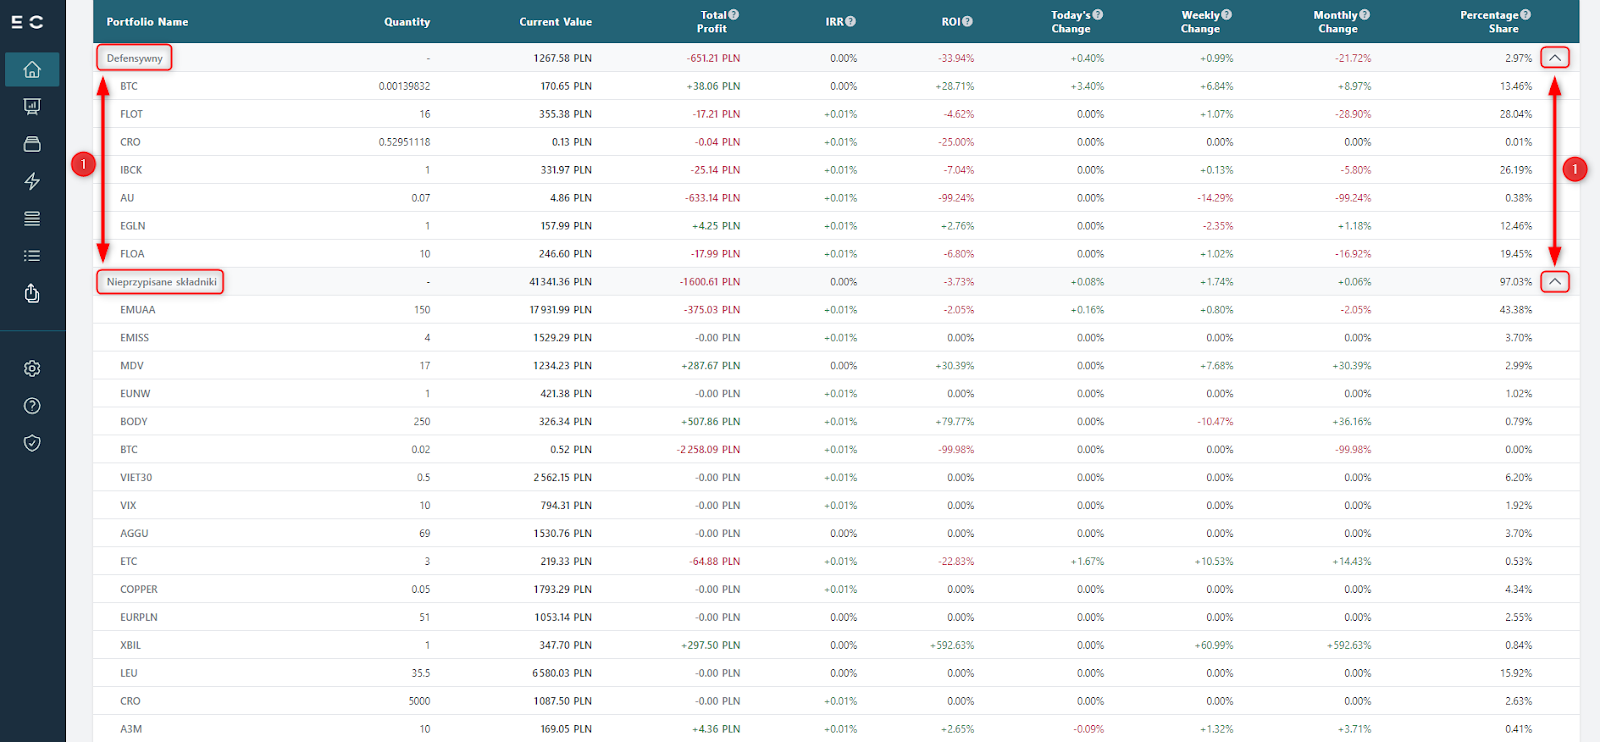
Task: Click the Nieprzypisane składniki portfolio name
Action: tap(161, 282)
